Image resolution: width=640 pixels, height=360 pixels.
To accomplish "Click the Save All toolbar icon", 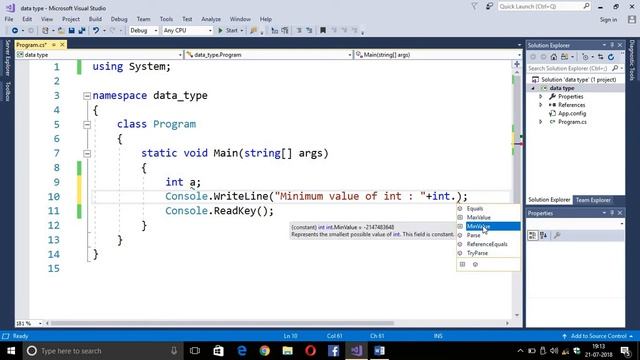I will tap(82, 31).
